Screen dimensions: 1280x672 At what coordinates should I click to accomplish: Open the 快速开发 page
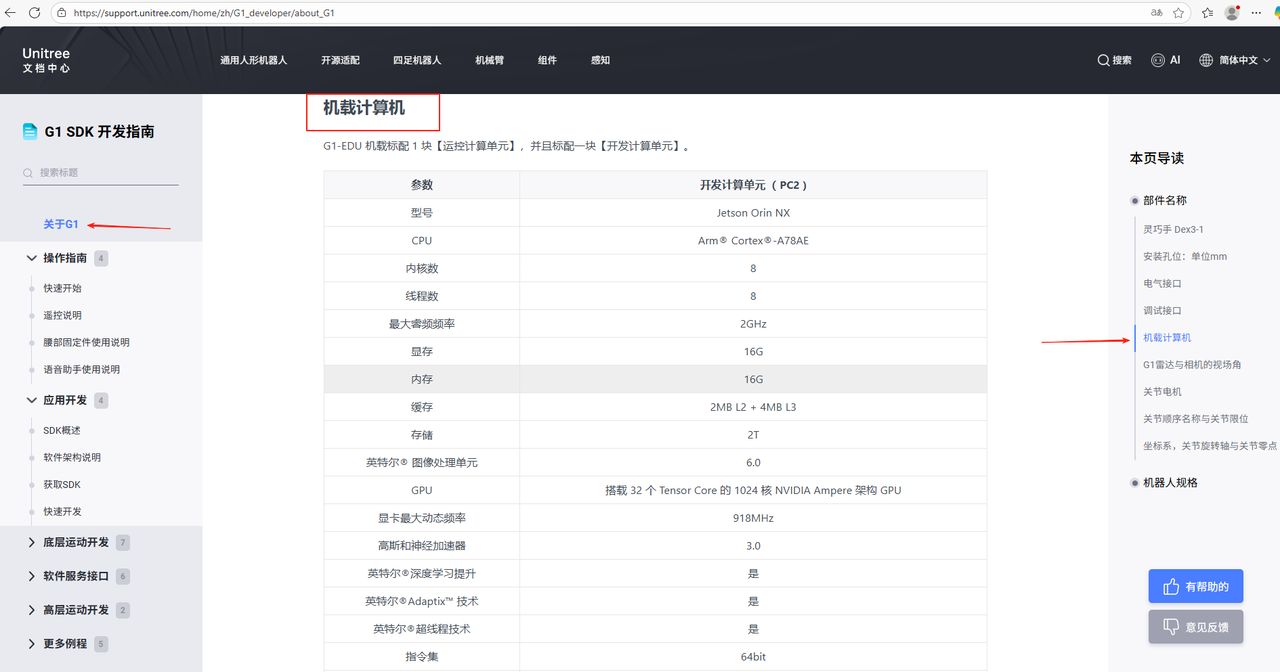[62, 511]
